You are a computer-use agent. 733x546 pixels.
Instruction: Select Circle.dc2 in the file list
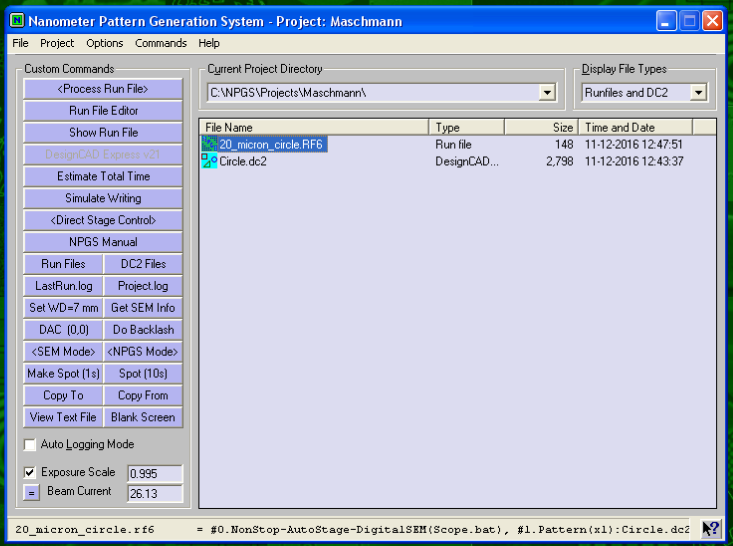point(243,161)
